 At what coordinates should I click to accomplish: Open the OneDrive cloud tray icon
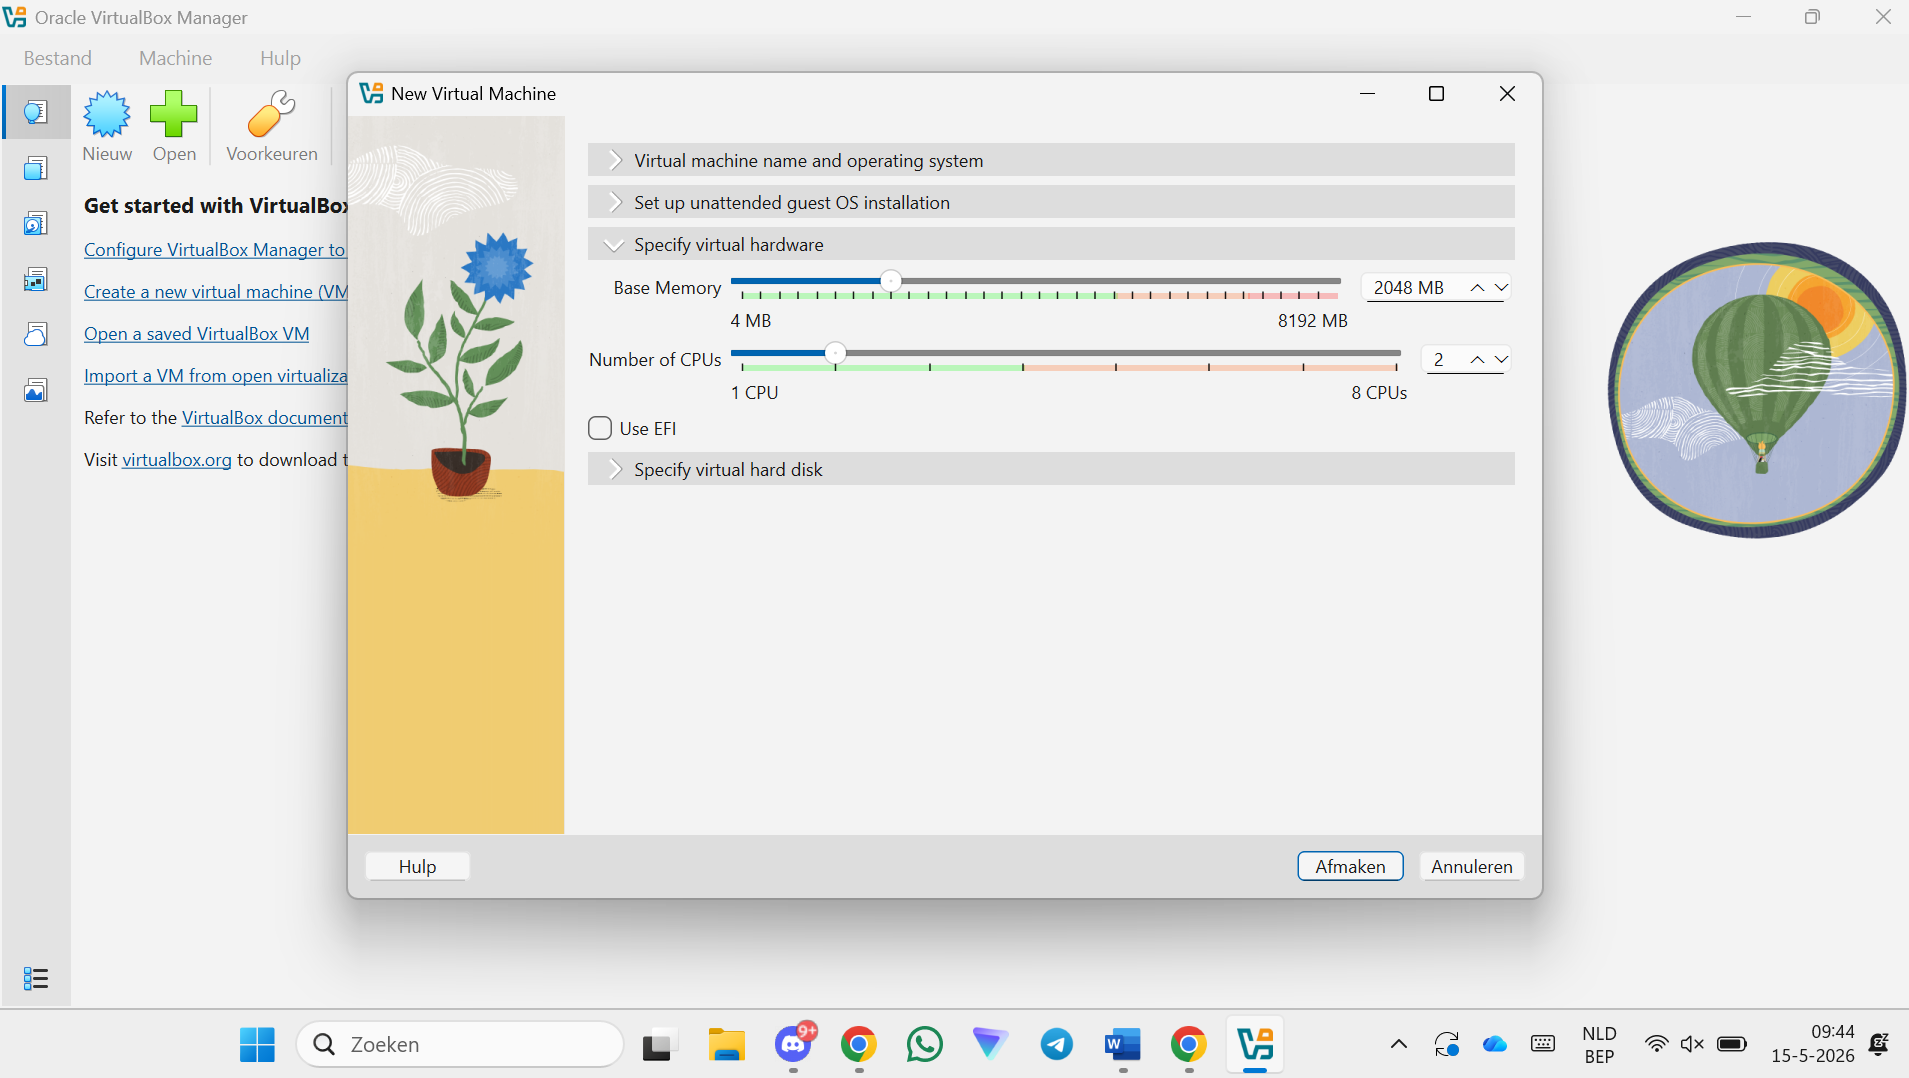(x=1495, y=1044)
